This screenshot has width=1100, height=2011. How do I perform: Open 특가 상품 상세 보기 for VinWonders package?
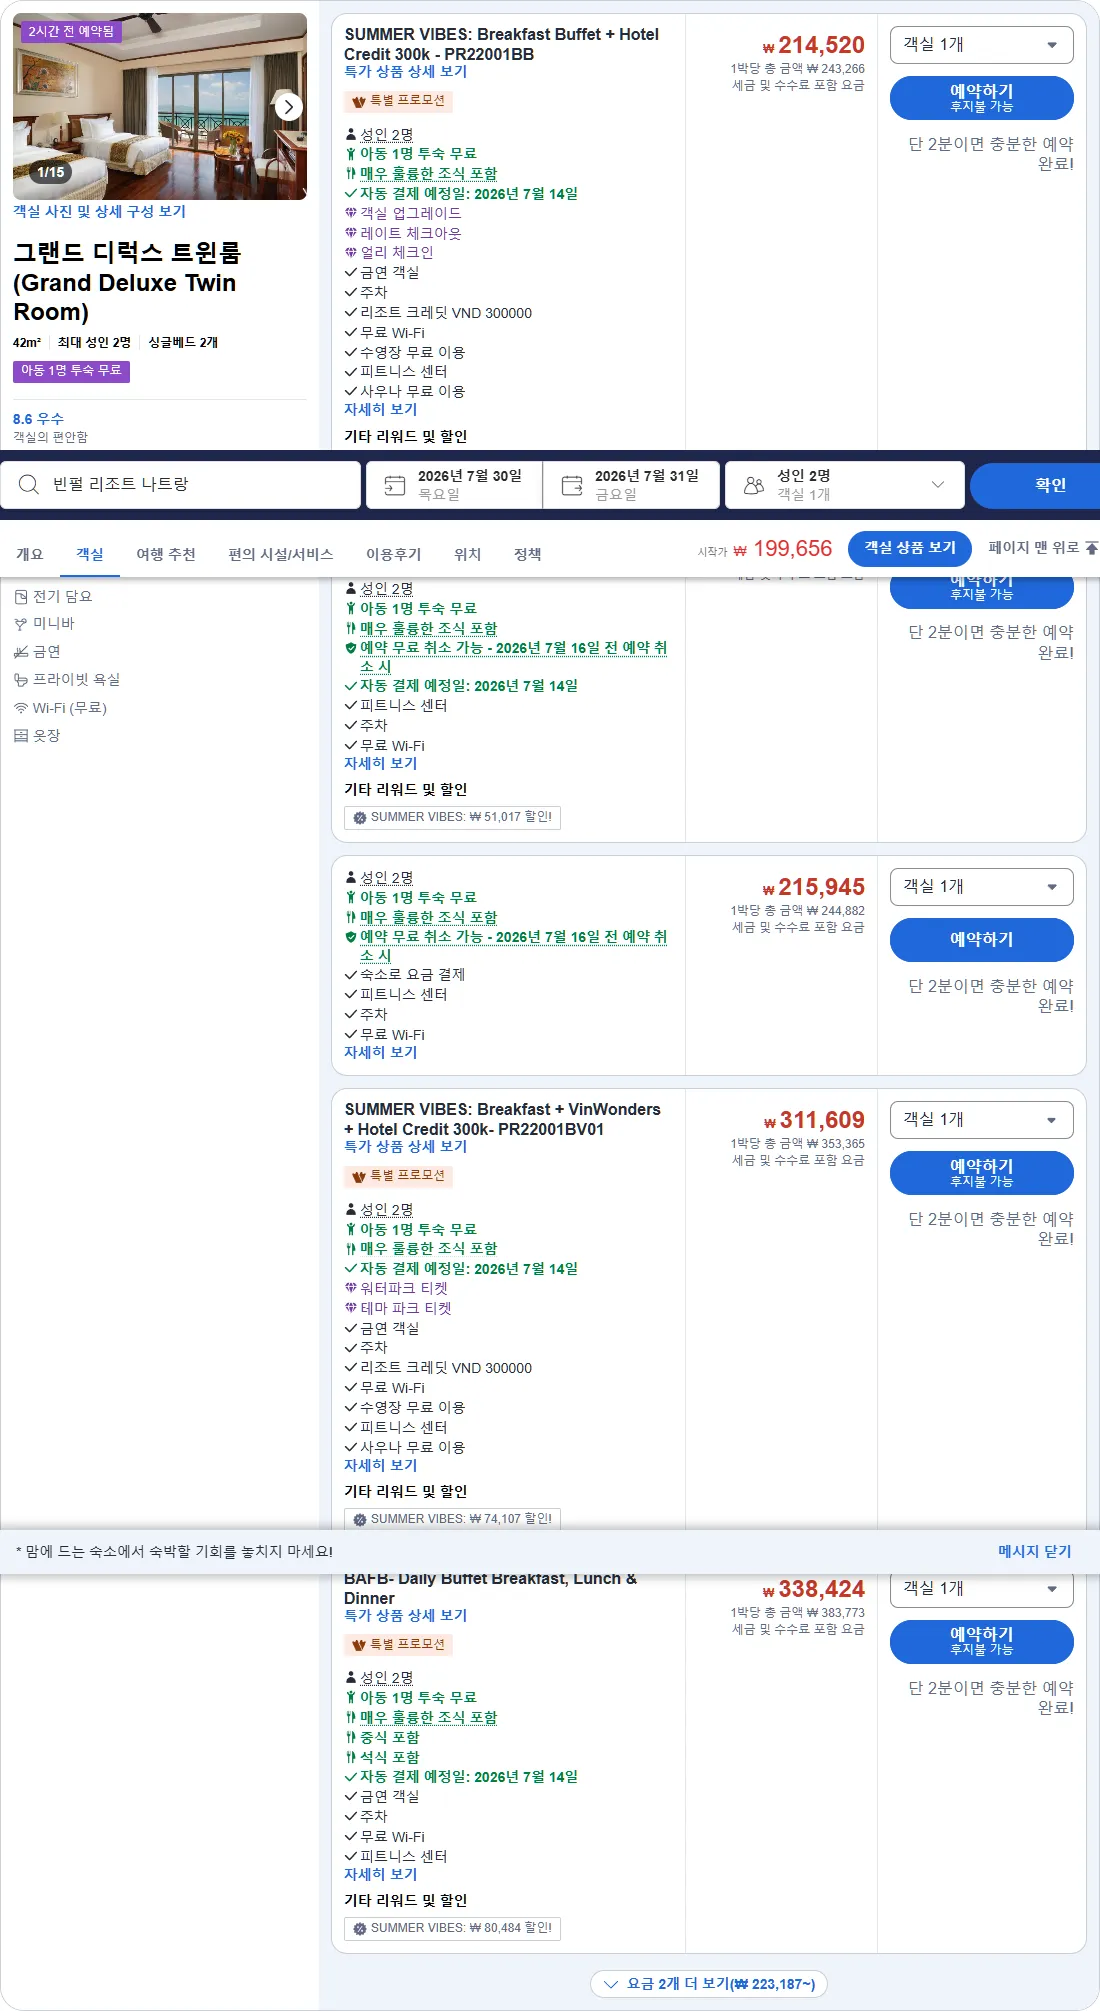click(405, 1147)
